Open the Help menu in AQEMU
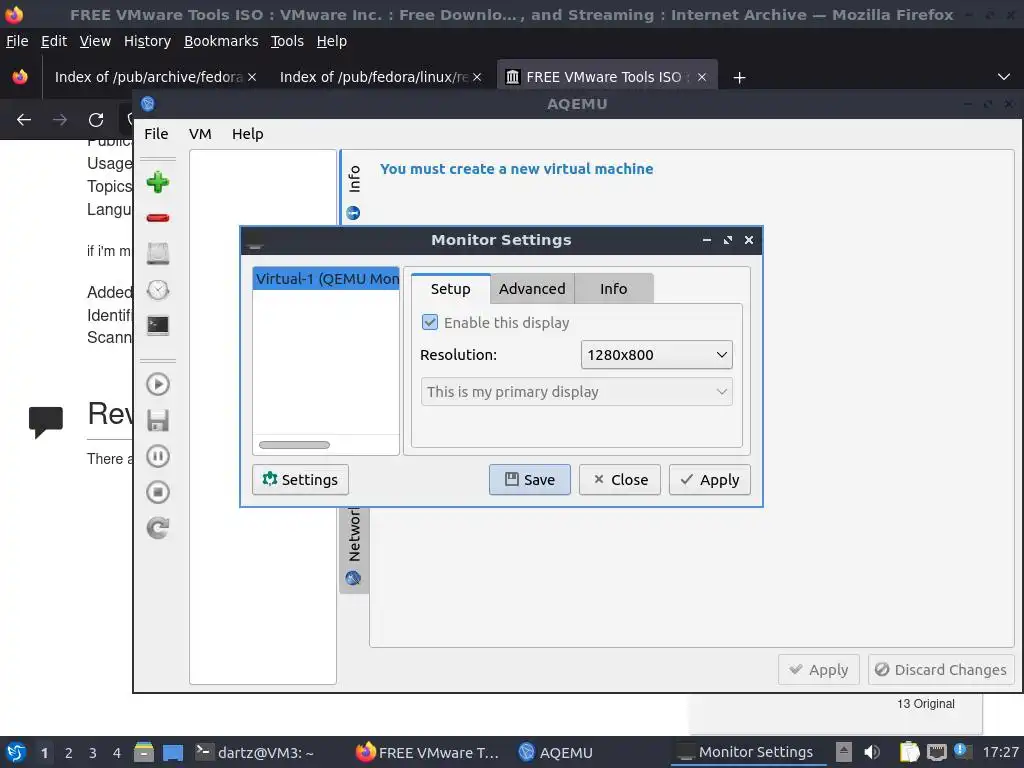 [248, 134]
